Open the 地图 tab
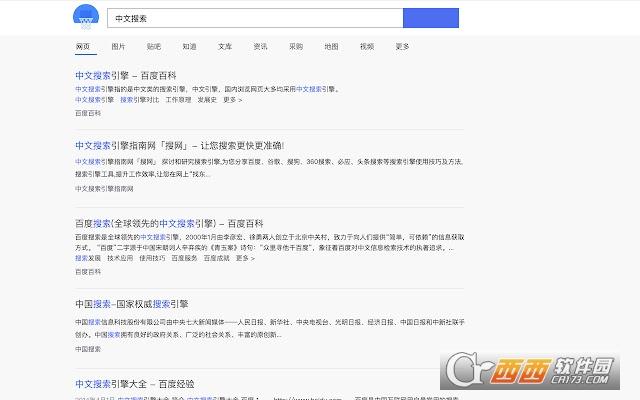The image size is (640, 400). point(331,47)
